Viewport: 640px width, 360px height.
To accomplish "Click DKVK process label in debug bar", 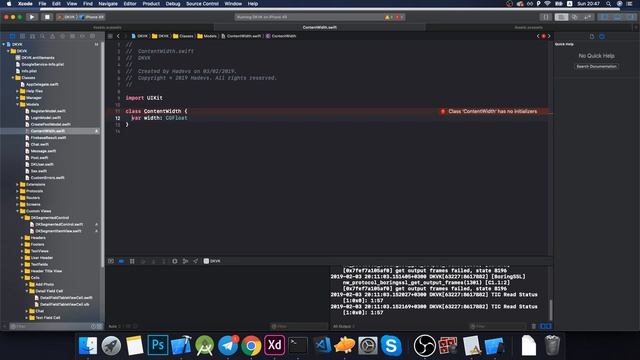I will (212, 261).
